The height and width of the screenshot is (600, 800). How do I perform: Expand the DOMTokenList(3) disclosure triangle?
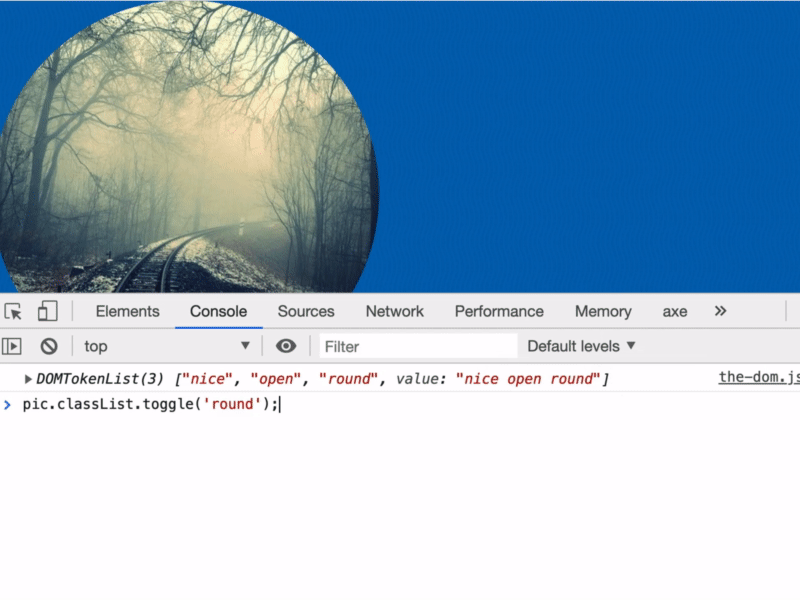coord(28,379)
